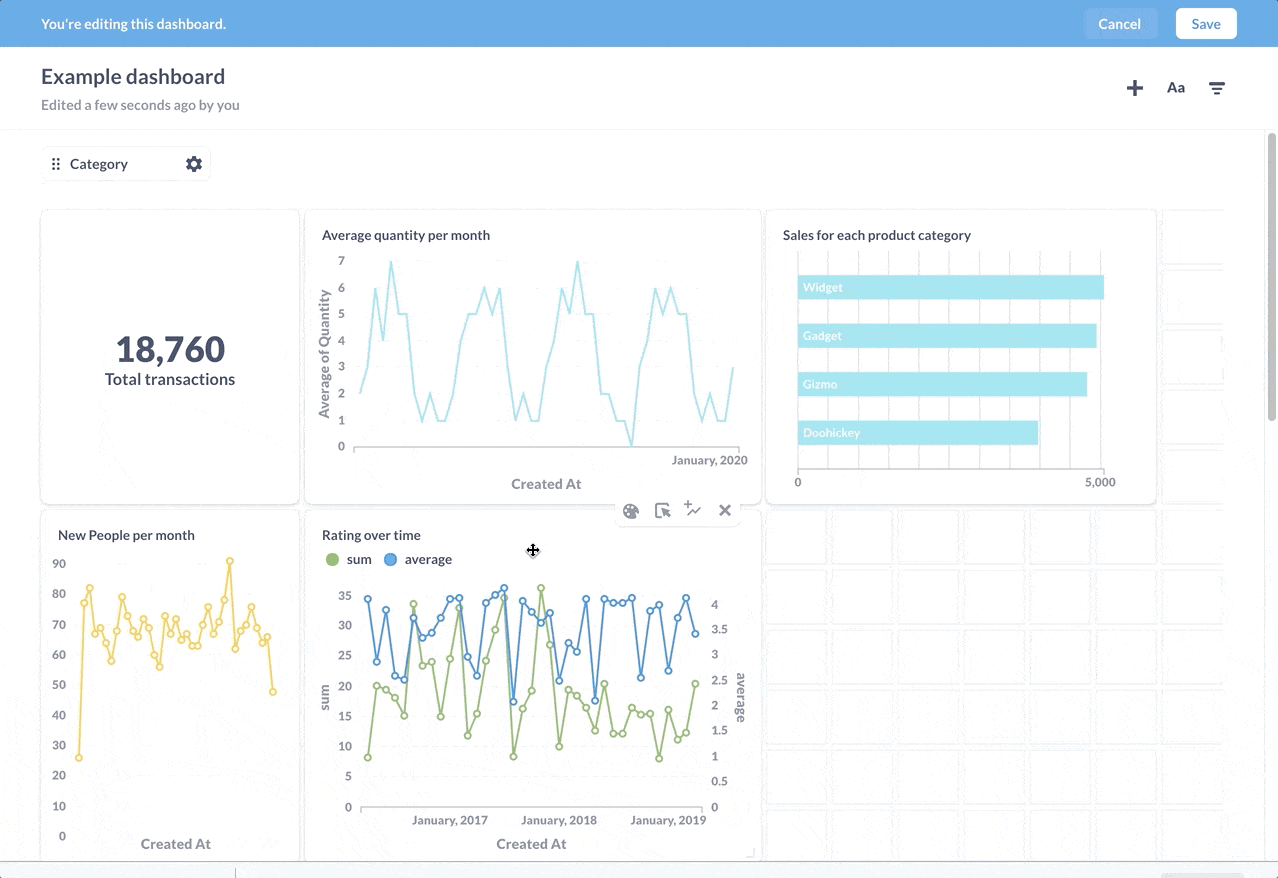This screenshot has width=1278, height=878.
Task: Add a series to Rating over time
Action: point(693,510)
